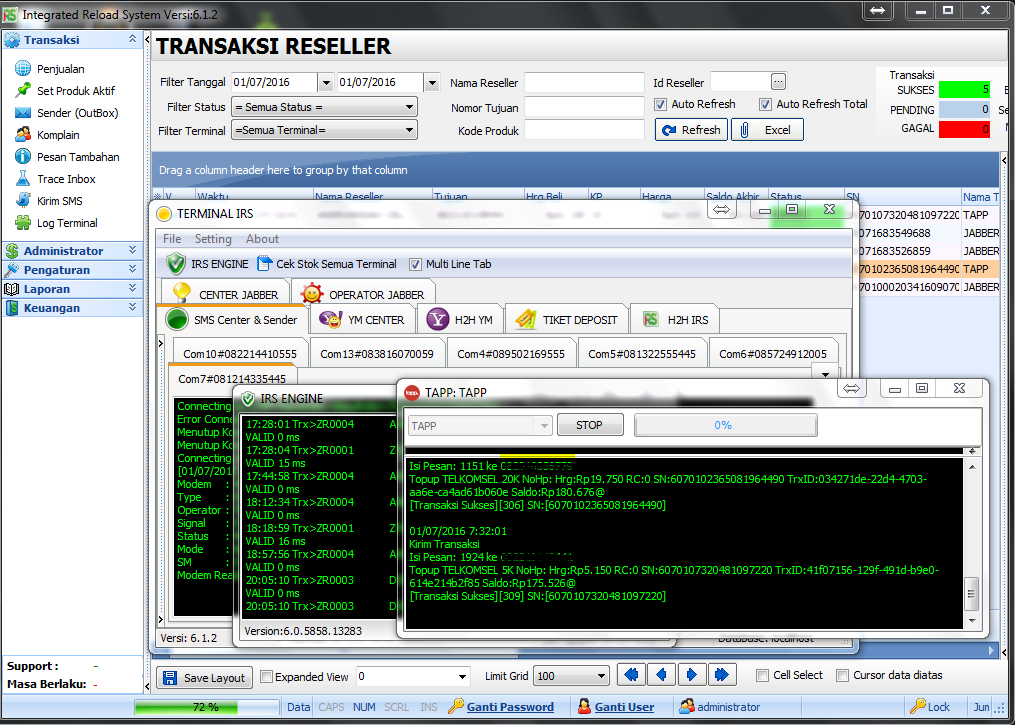1015x725 pixels.
Task: Go to first page arrow
Action: 632,675
